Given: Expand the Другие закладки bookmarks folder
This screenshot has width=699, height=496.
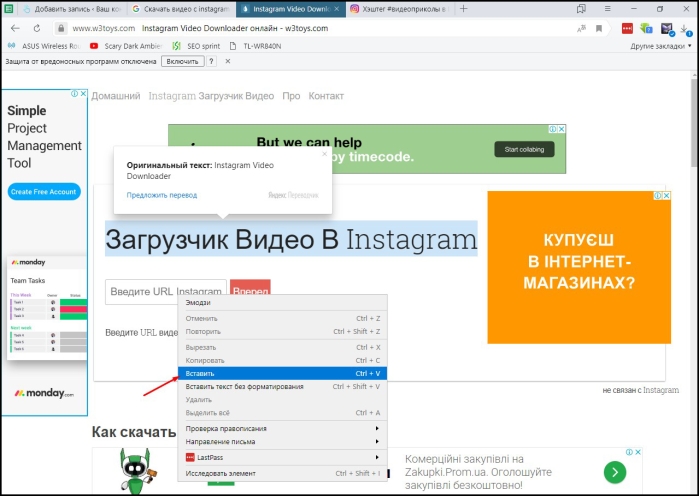Looking at the screenshot, I should 661,46.
